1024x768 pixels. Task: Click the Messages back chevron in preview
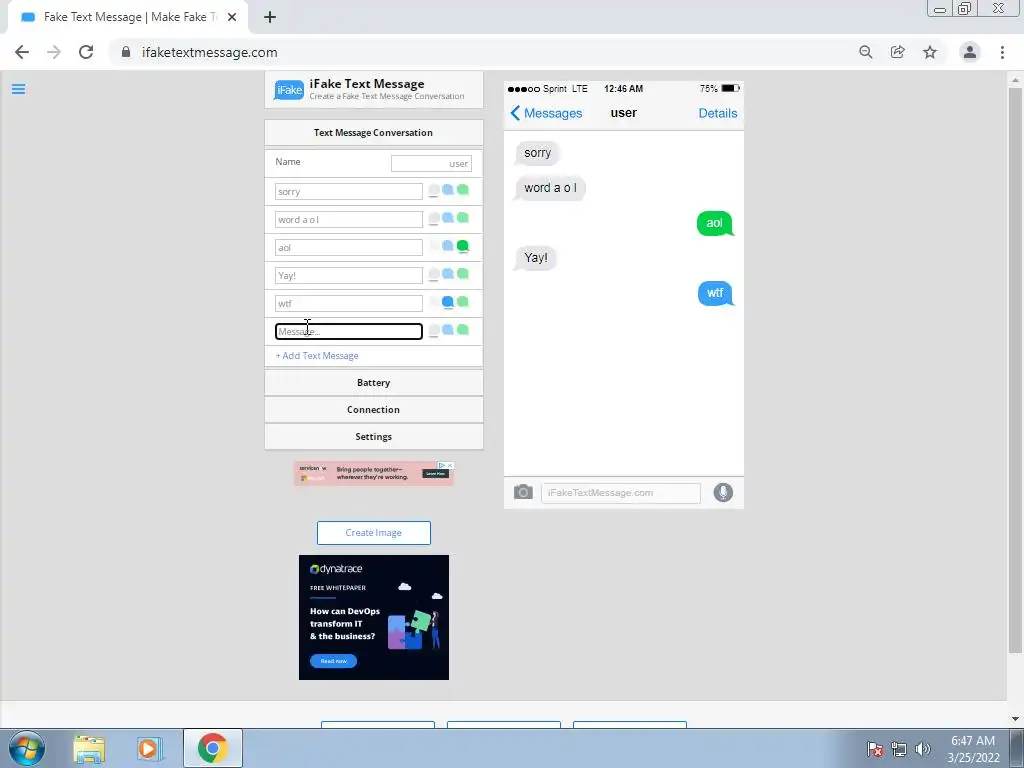[515, 113]
